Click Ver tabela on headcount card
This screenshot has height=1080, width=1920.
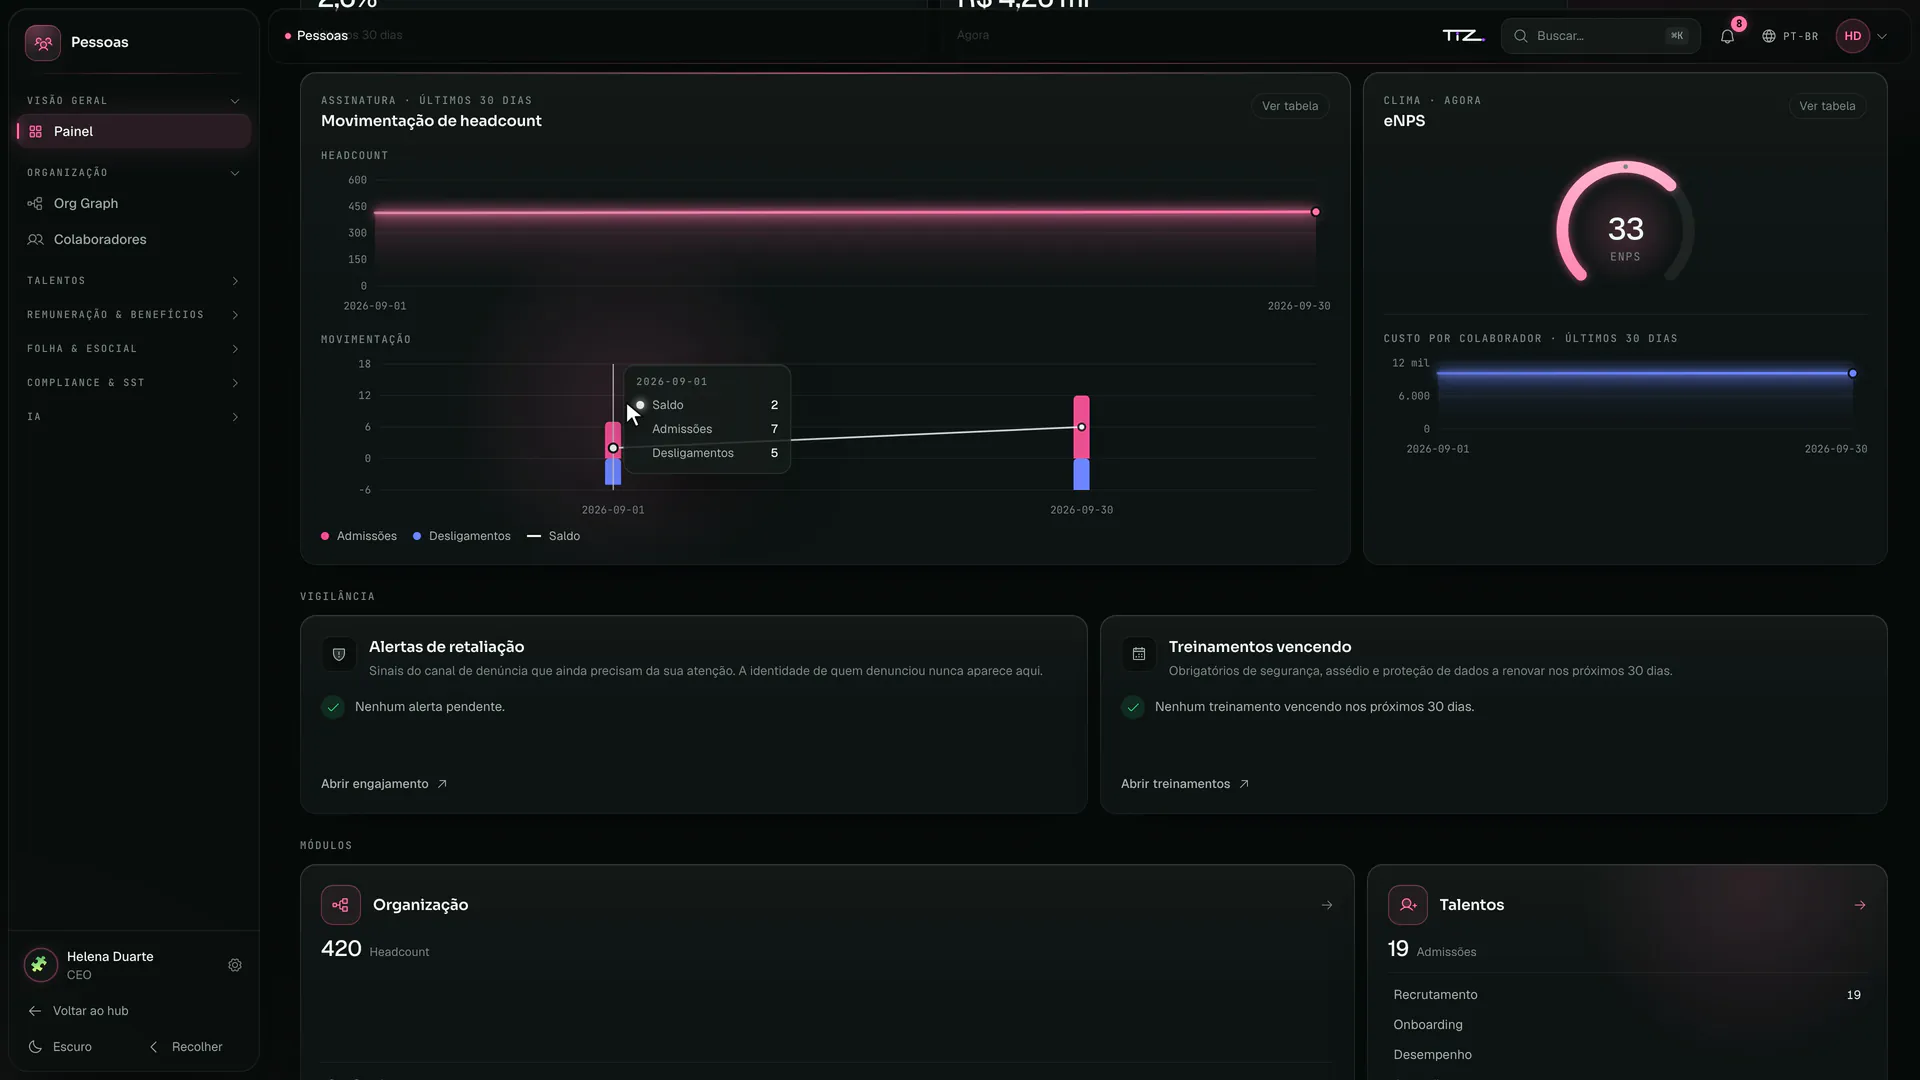[1290, 106]
